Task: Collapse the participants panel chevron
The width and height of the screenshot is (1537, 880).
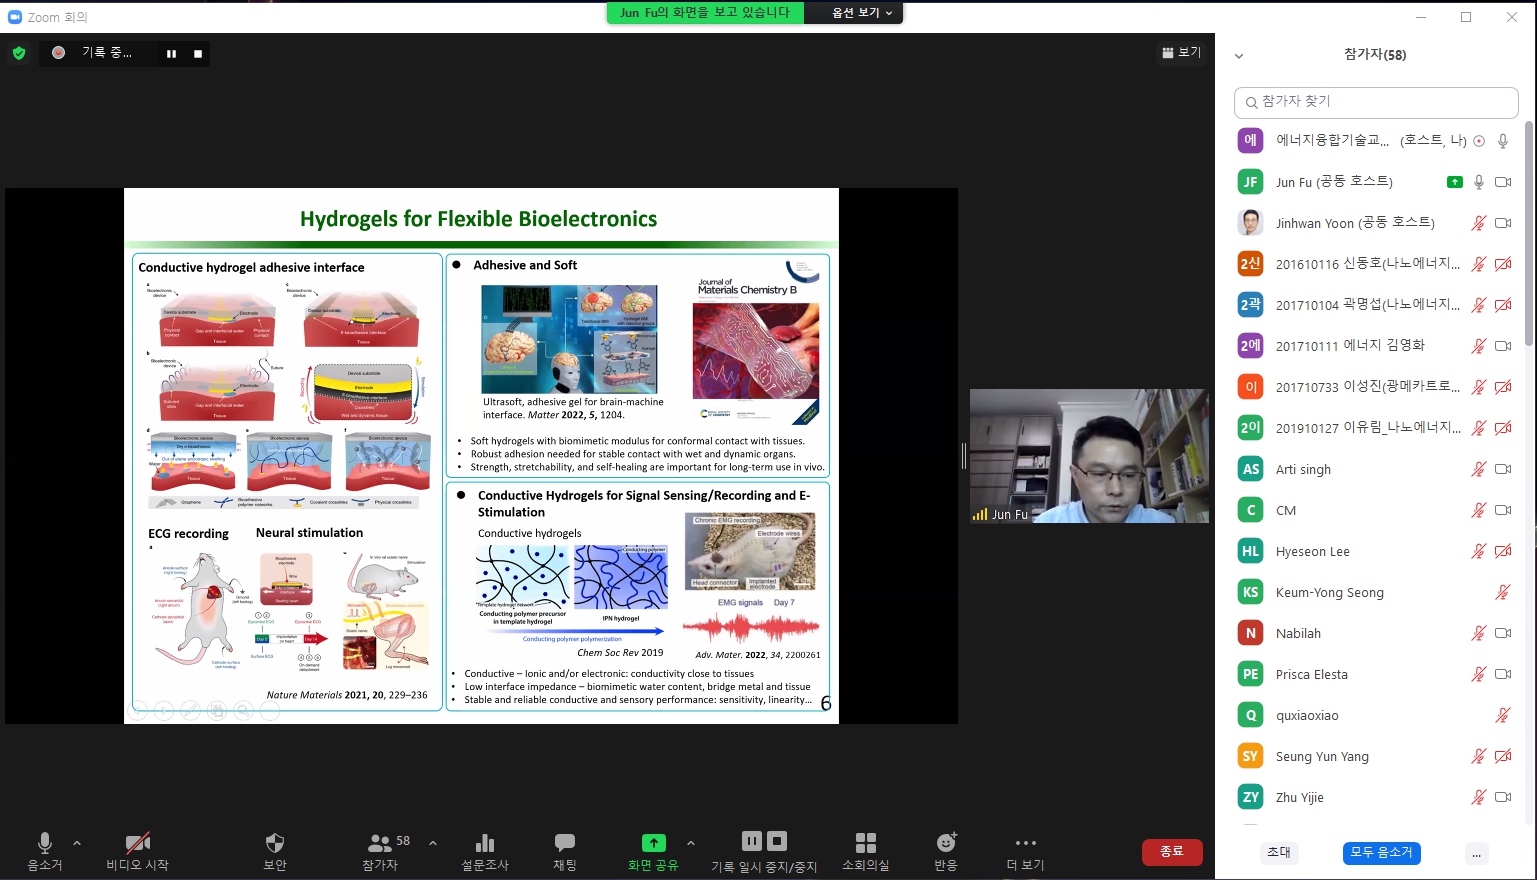Action: [1239, 56]
